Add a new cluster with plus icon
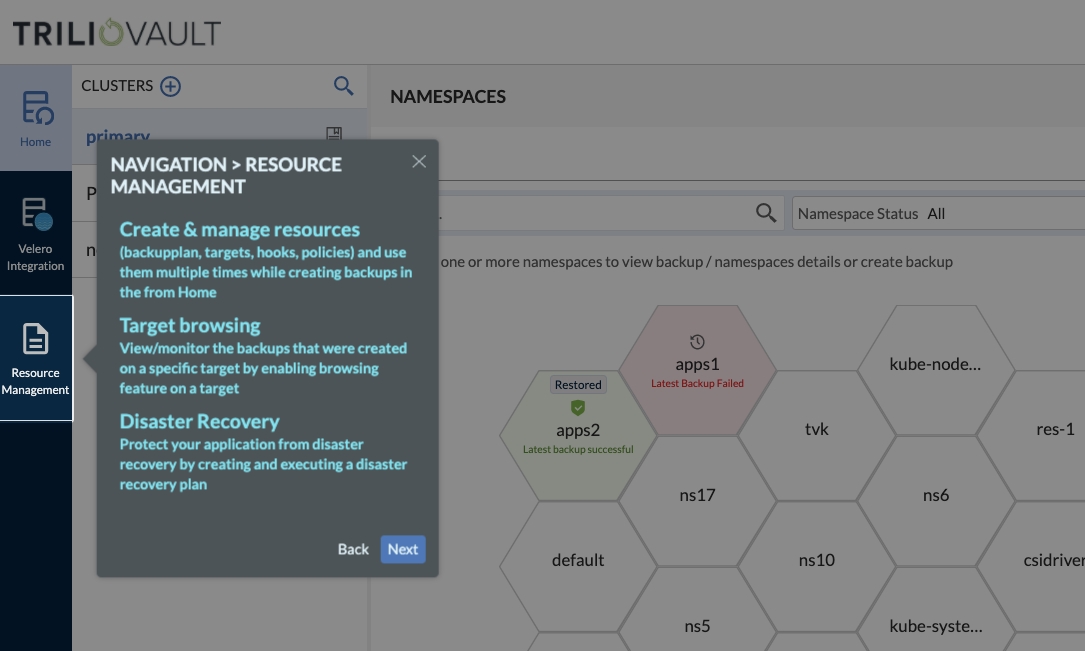The image size is (1085, 651). (x=171, y=86)
